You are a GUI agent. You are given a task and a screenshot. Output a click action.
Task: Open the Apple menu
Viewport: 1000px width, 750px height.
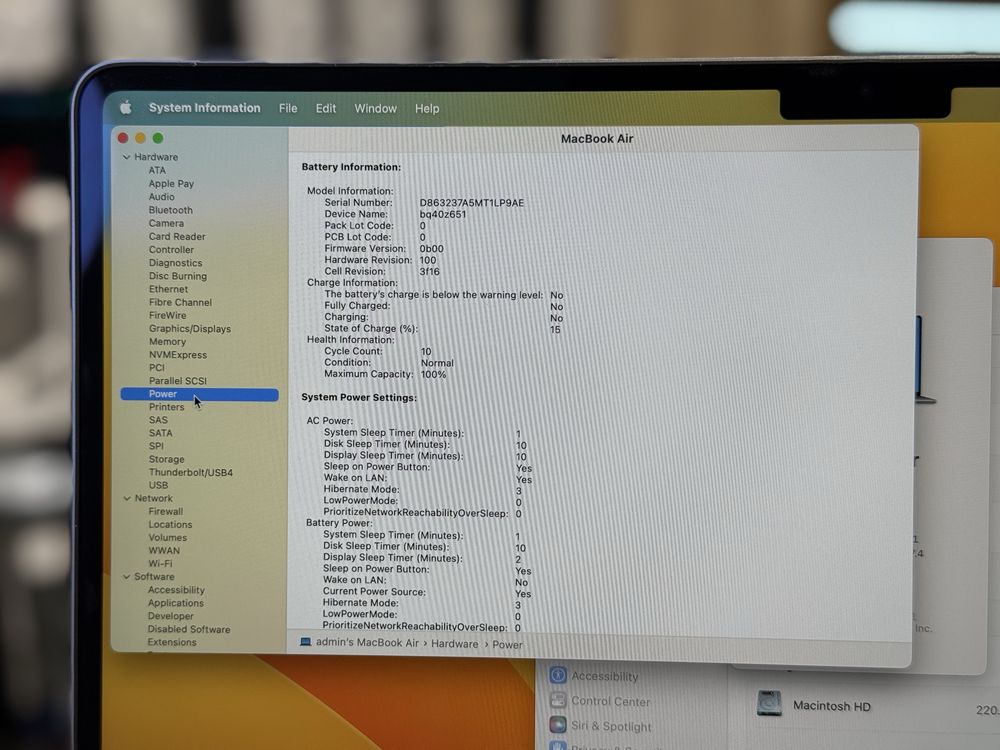pyautogui.click(x=126, y=108)
